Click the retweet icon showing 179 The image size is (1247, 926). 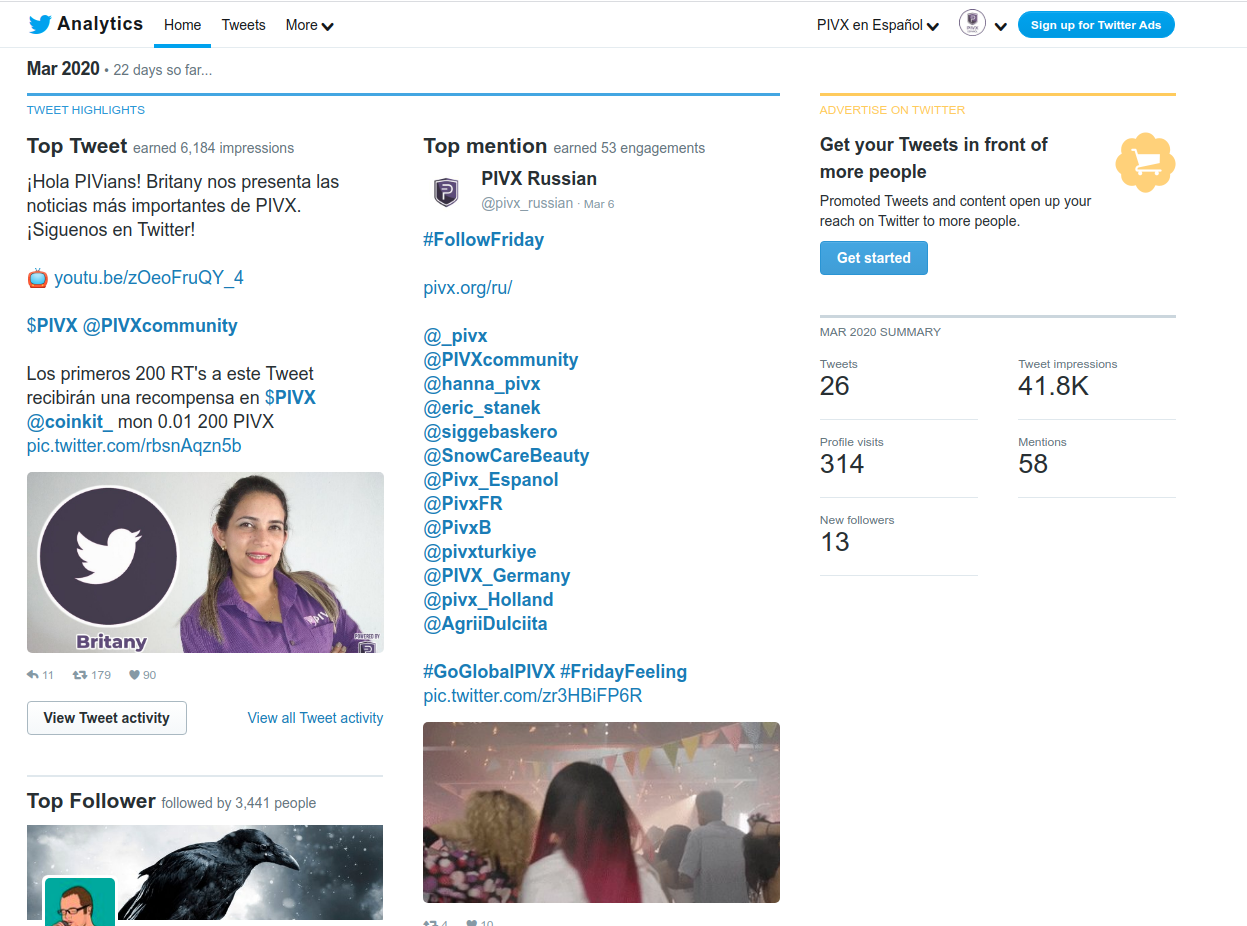[80, 675]
